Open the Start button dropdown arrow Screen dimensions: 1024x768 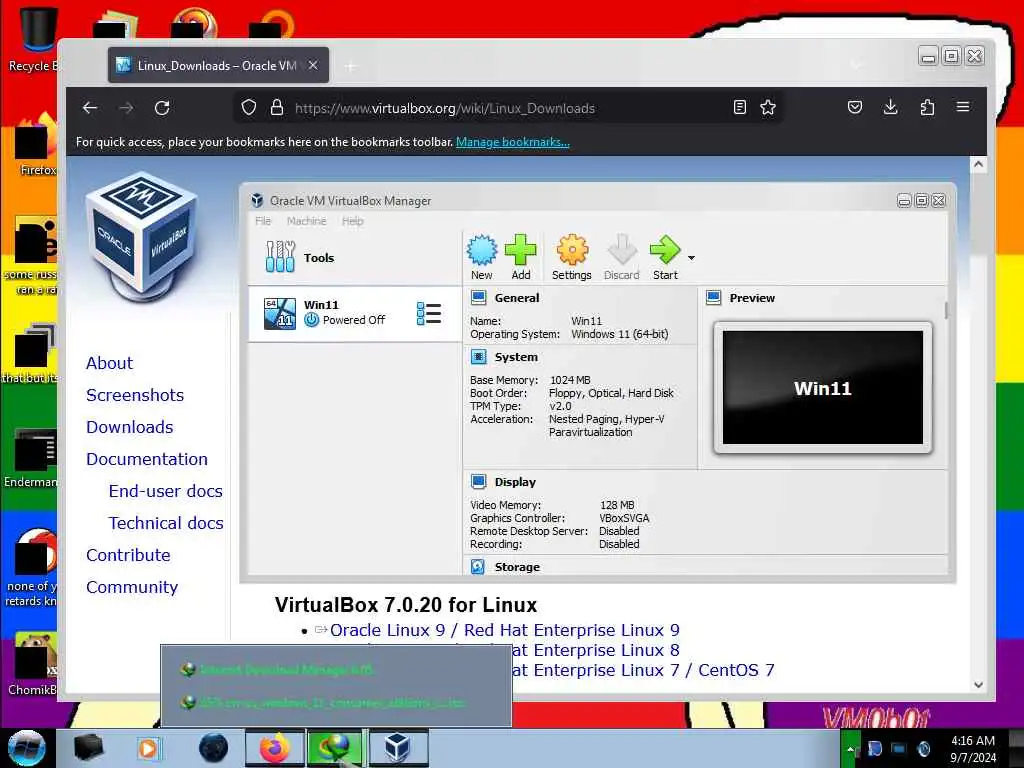pyautogui.click(x=691, y=258)
